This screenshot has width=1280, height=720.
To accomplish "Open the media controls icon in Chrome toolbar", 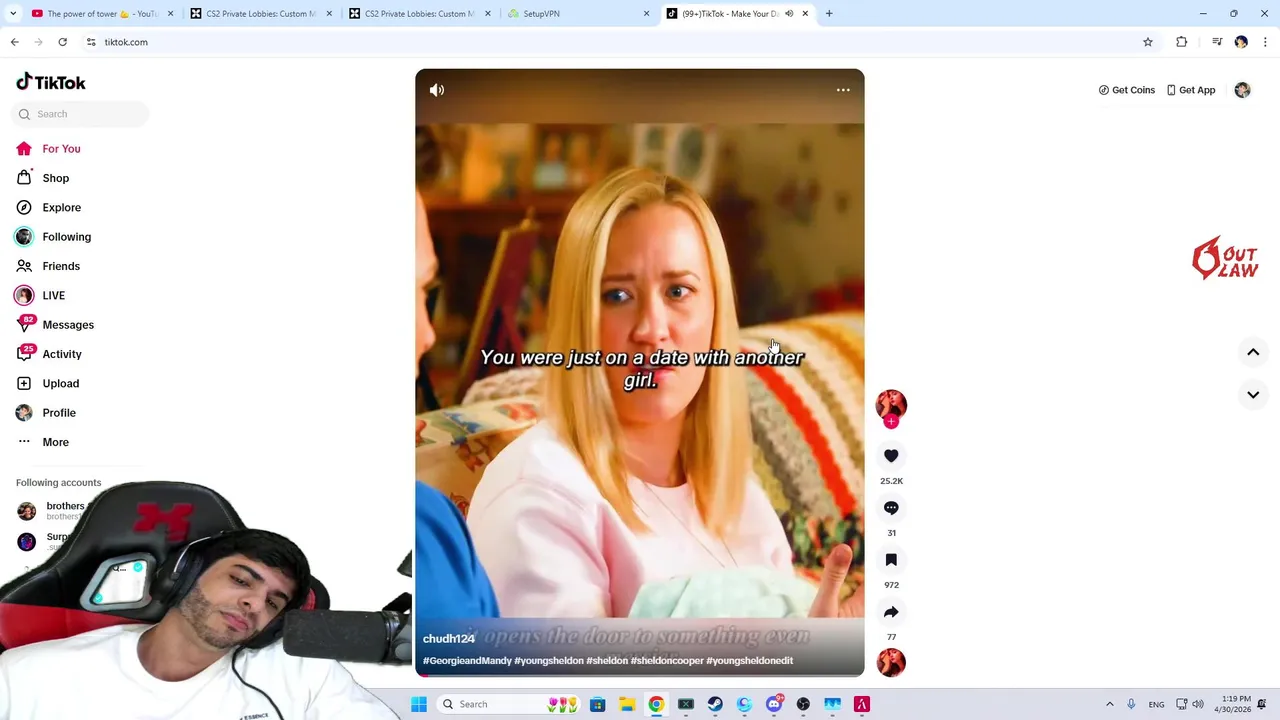I will coord(1217,42).
